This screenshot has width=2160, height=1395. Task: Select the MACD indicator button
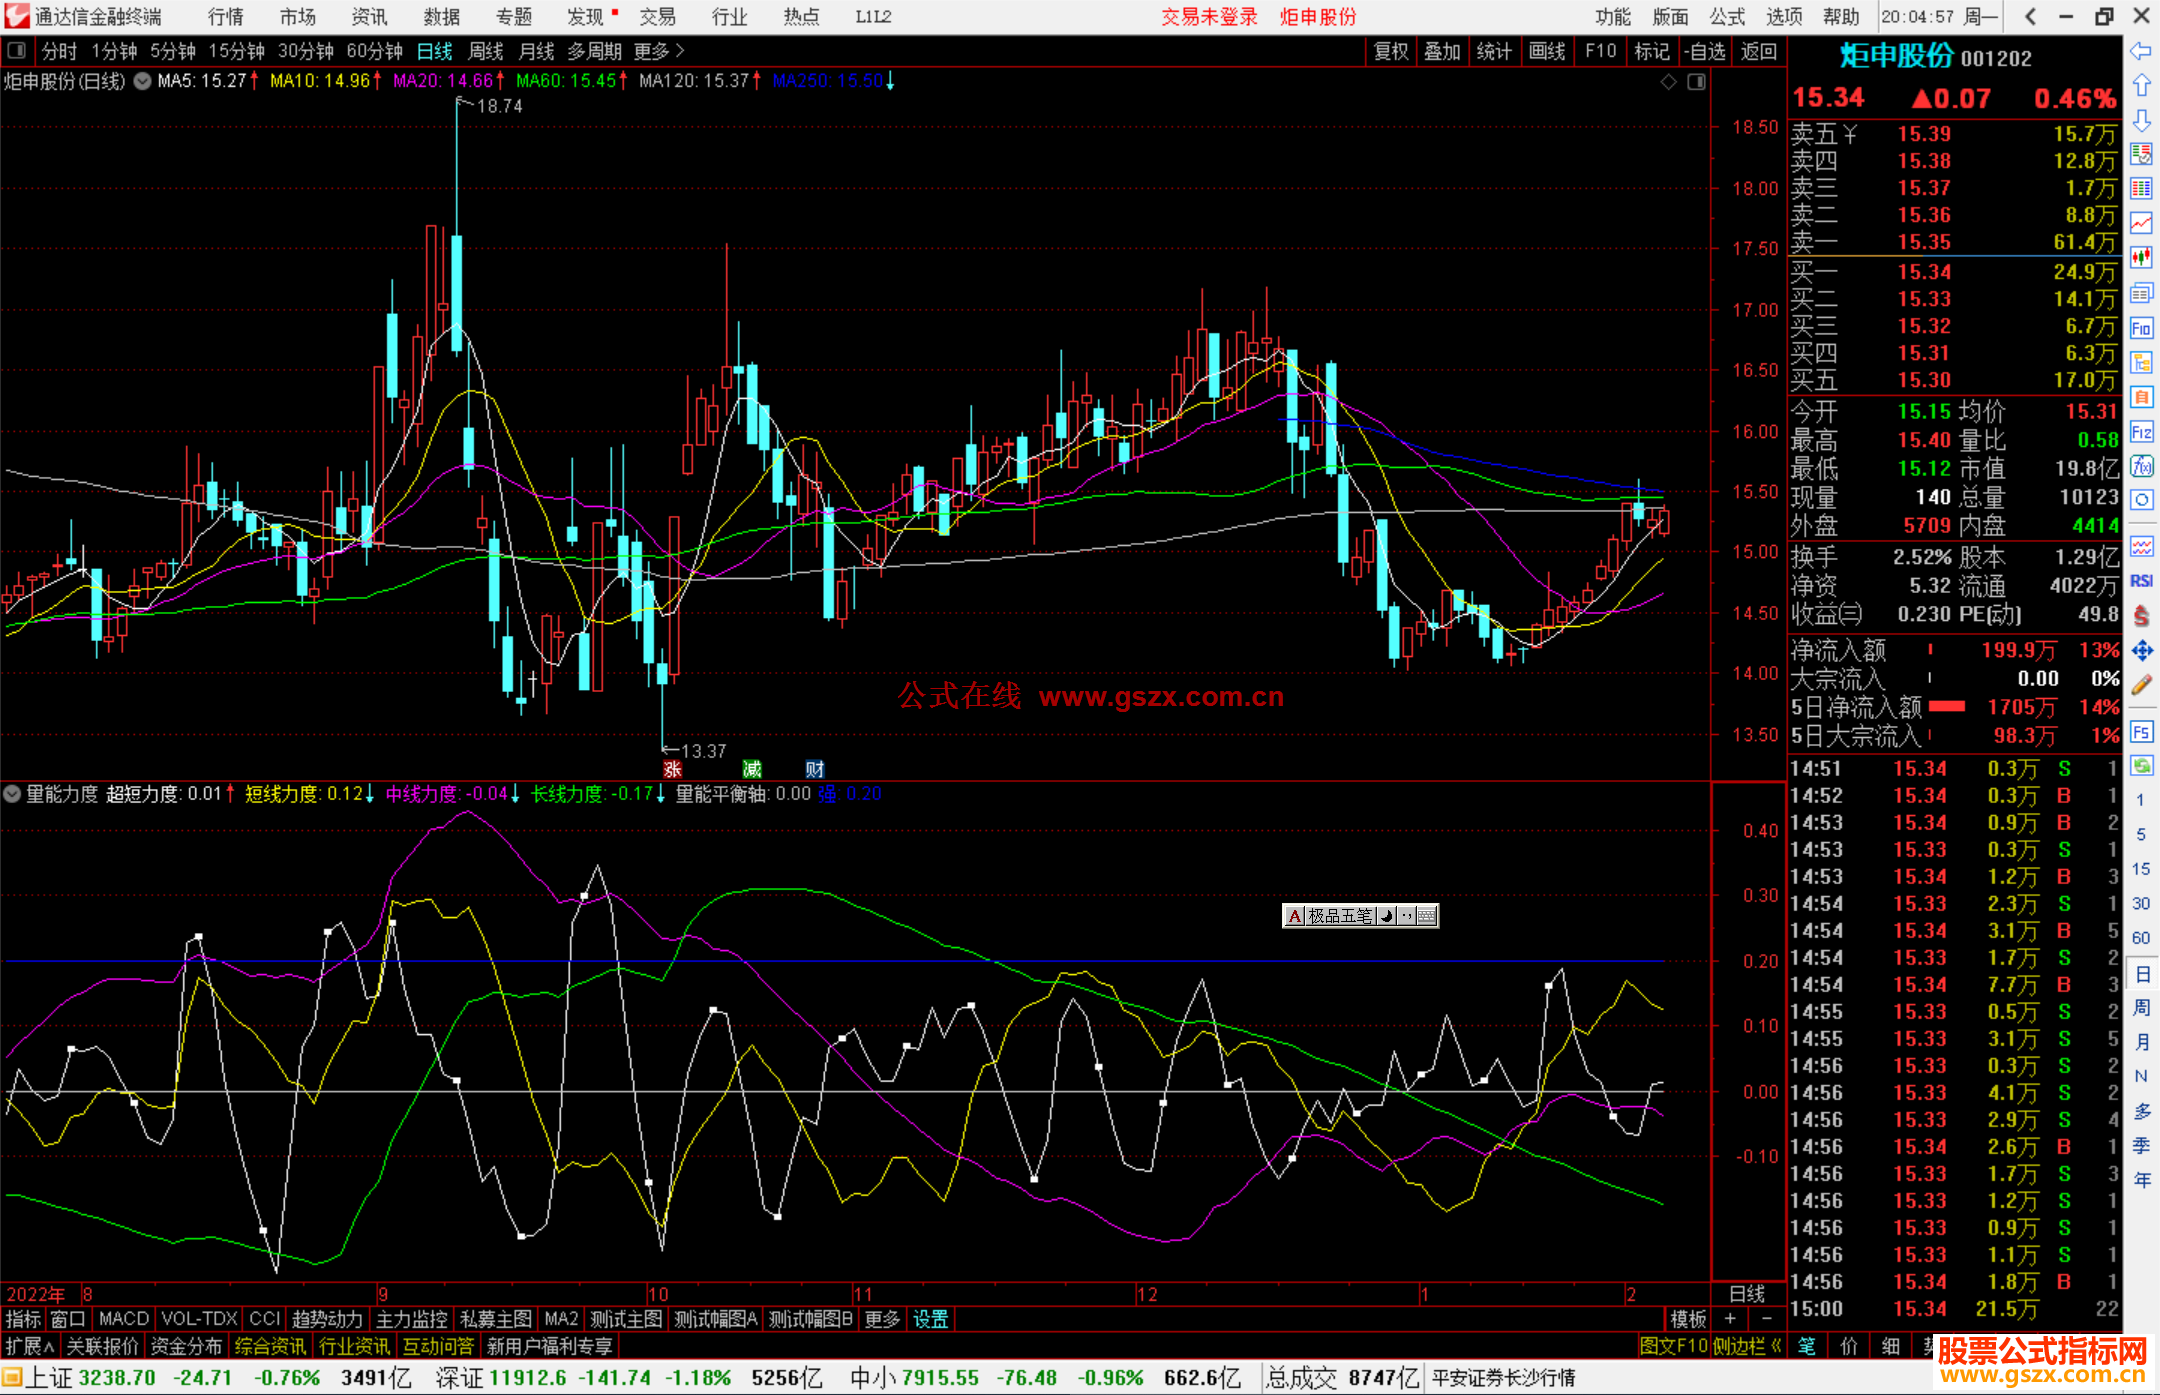coord(123,1319)
